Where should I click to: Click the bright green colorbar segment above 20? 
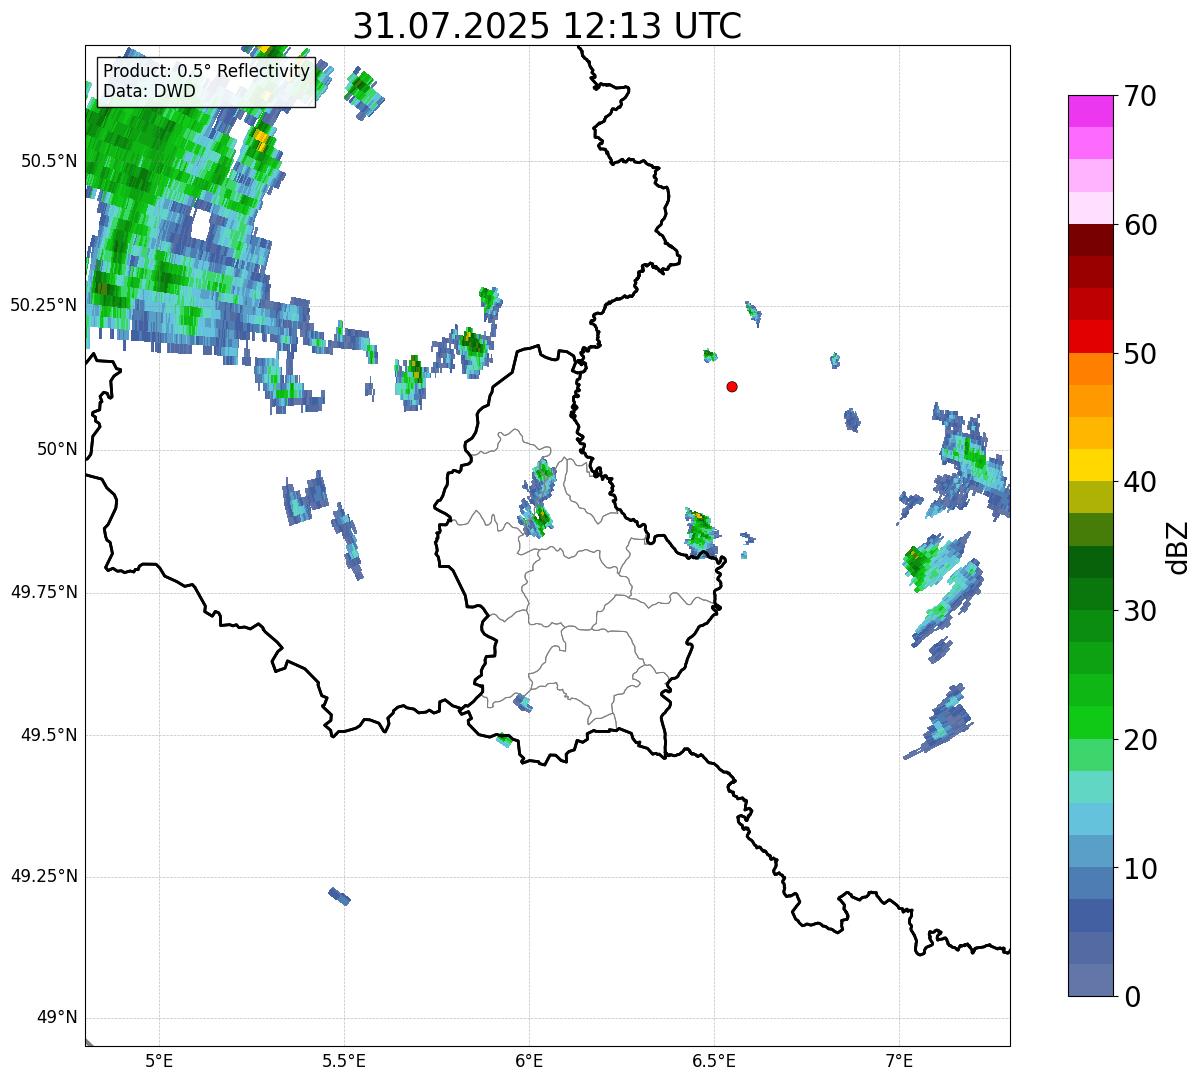[x=1090, y=722]
